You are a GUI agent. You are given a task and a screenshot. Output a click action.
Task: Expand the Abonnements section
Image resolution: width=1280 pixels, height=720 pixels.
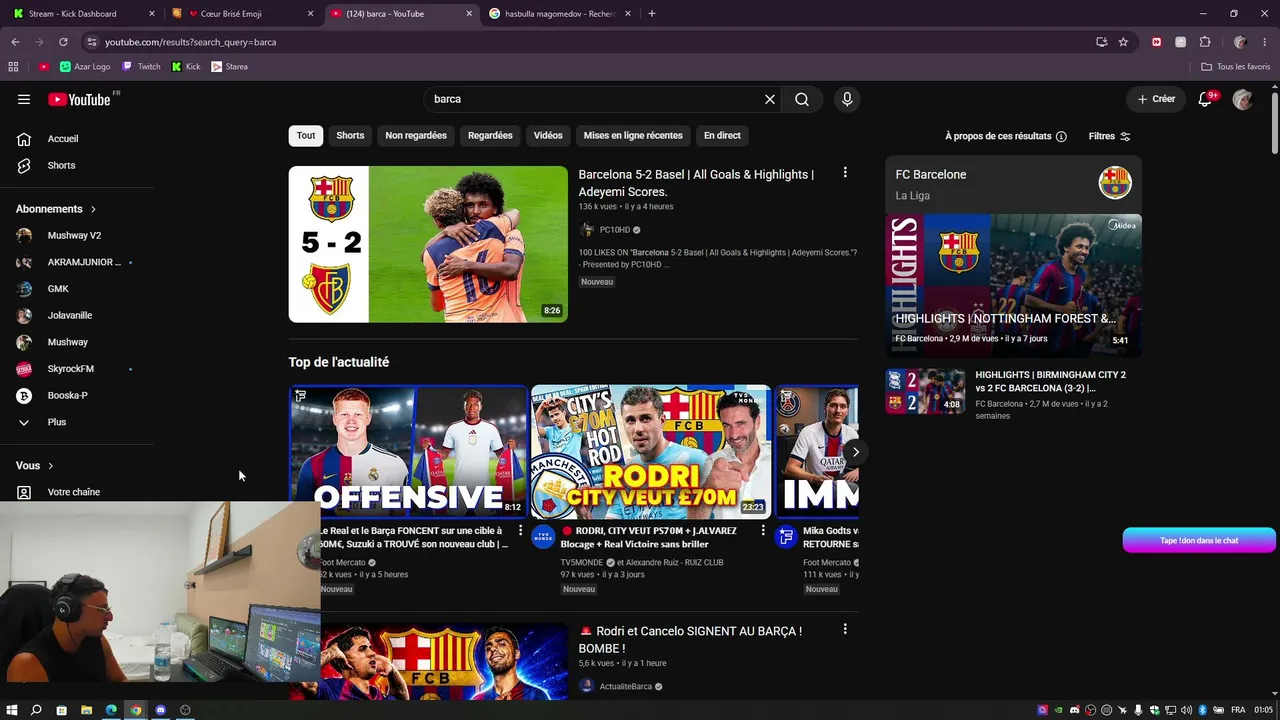coord(56,209)
